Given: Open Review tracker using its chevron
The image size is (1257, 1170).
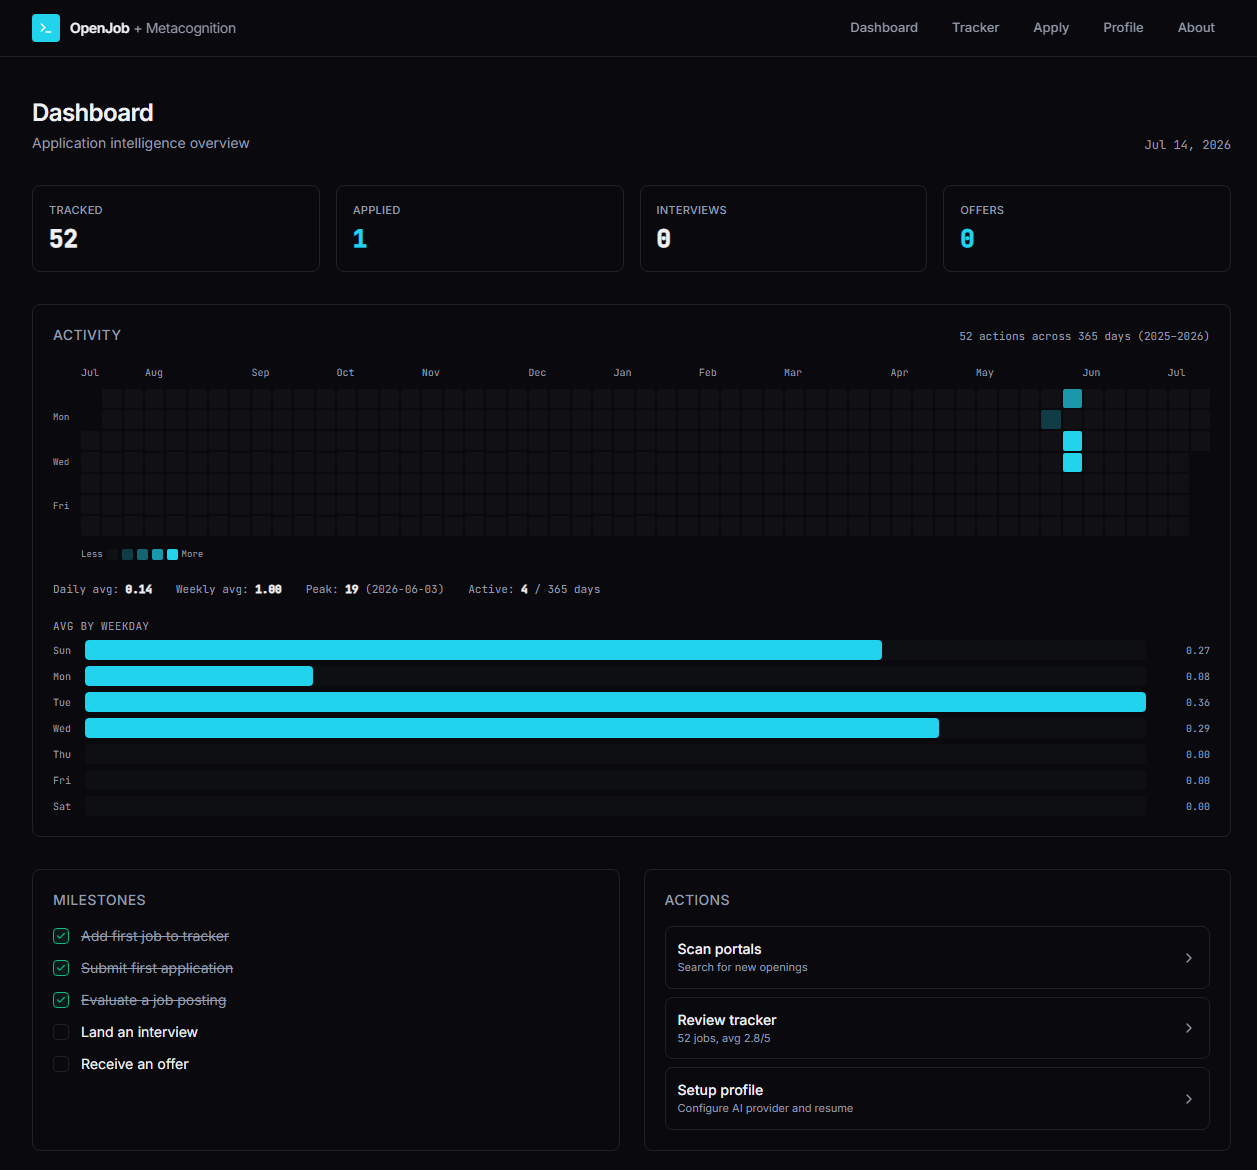Looking at the screenshot, I should [x=1189, y=1028].
